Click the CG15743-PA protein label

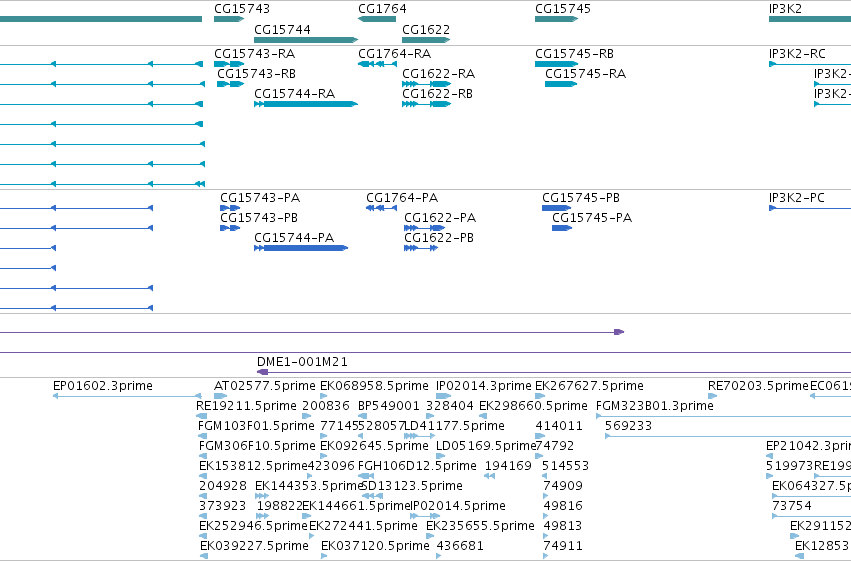(260, 197)
